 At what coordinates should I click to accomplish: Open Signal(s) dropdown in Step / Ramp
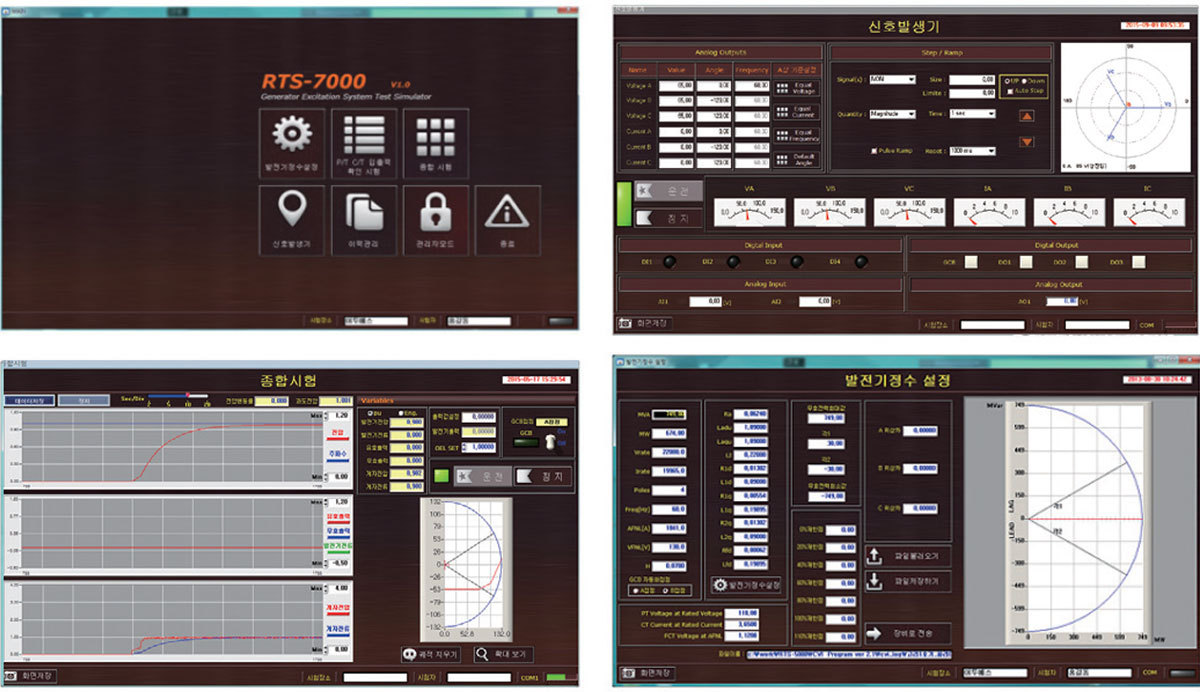pyautogui.click(x=893, y=79)
